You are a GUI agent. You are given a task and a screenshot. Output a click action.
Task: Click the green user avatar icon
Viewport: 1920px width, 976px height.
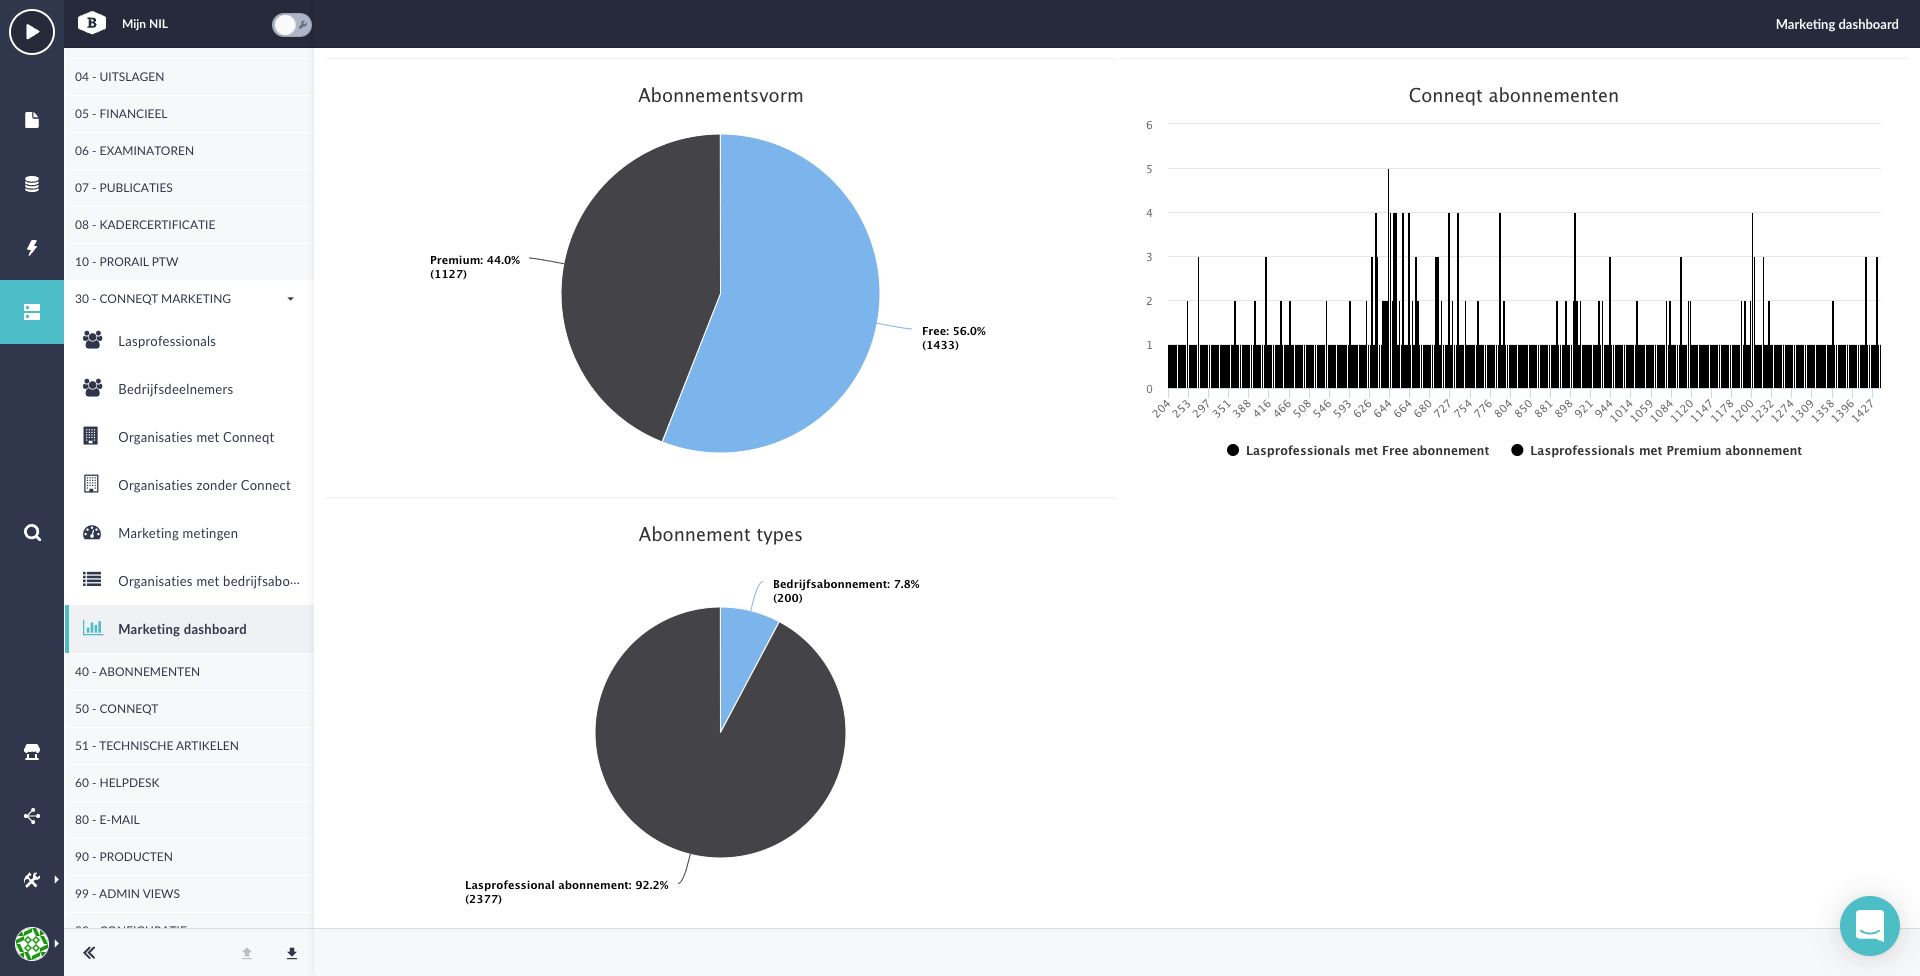tap(32, 943)
